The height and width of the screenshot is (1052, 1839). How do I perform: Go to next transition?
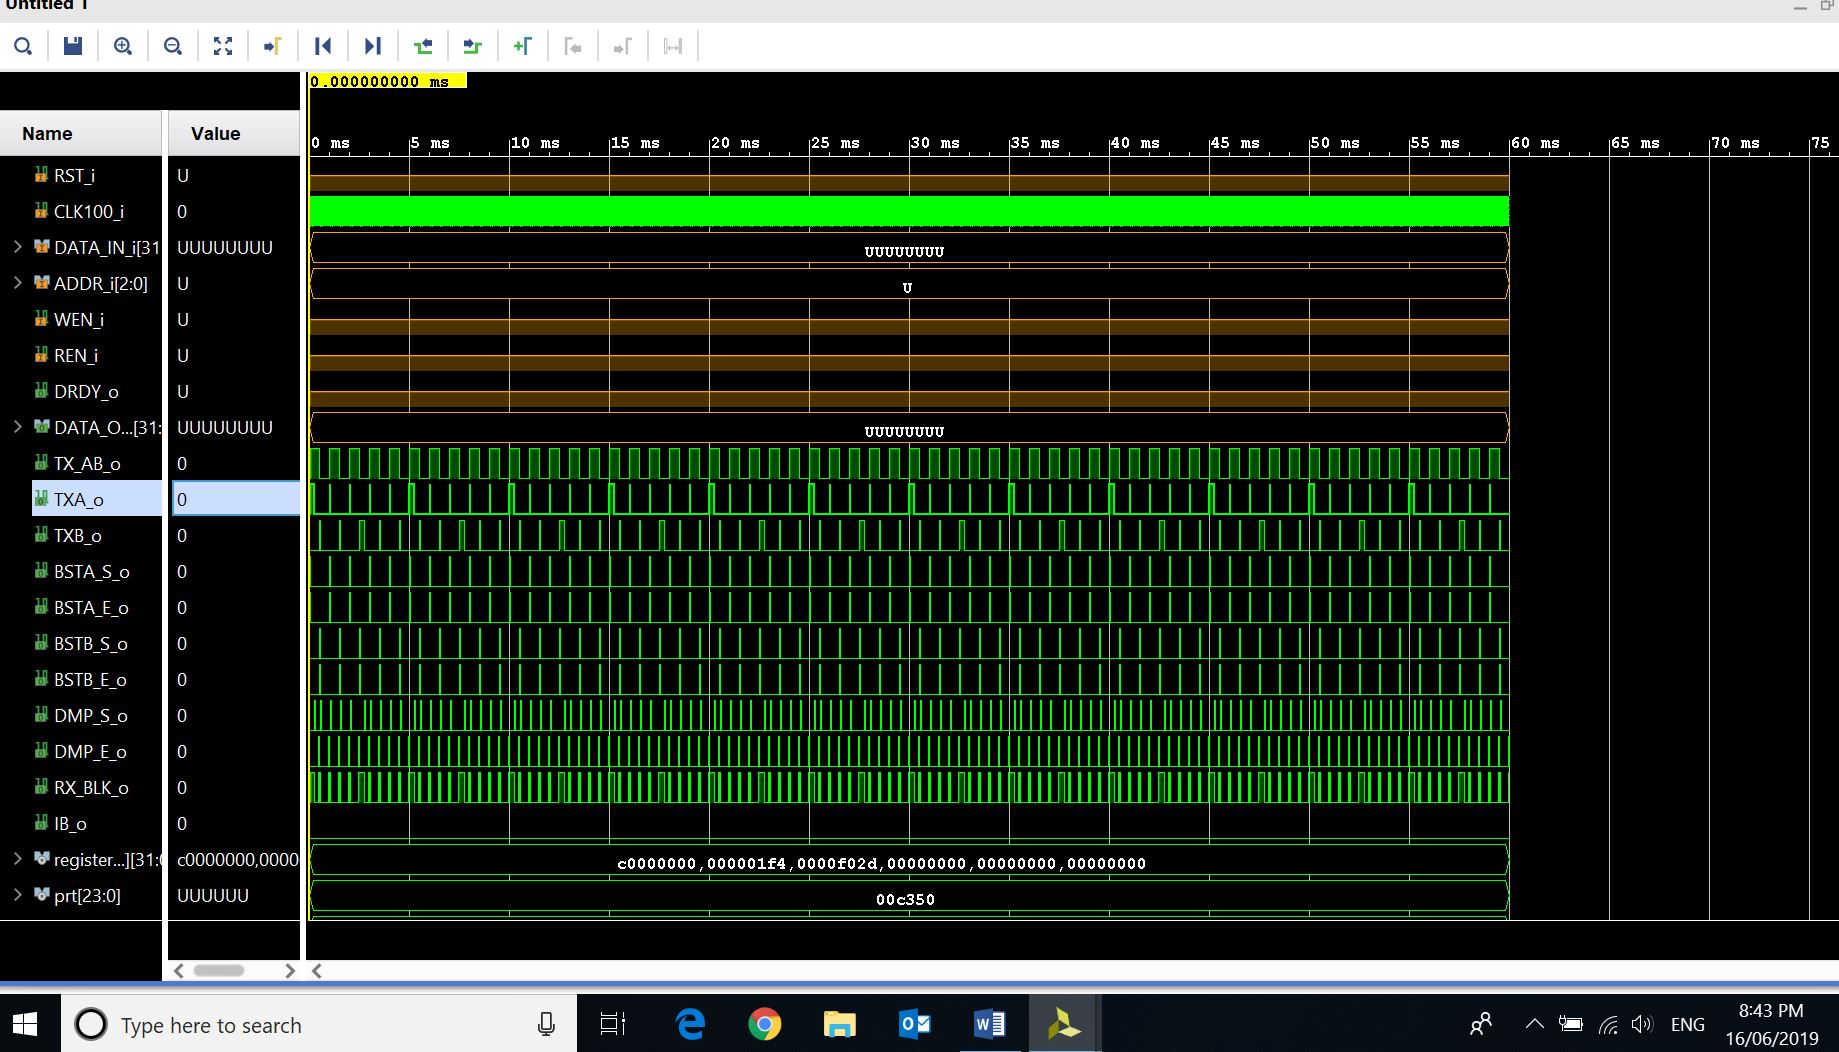[x=473, y=46]
